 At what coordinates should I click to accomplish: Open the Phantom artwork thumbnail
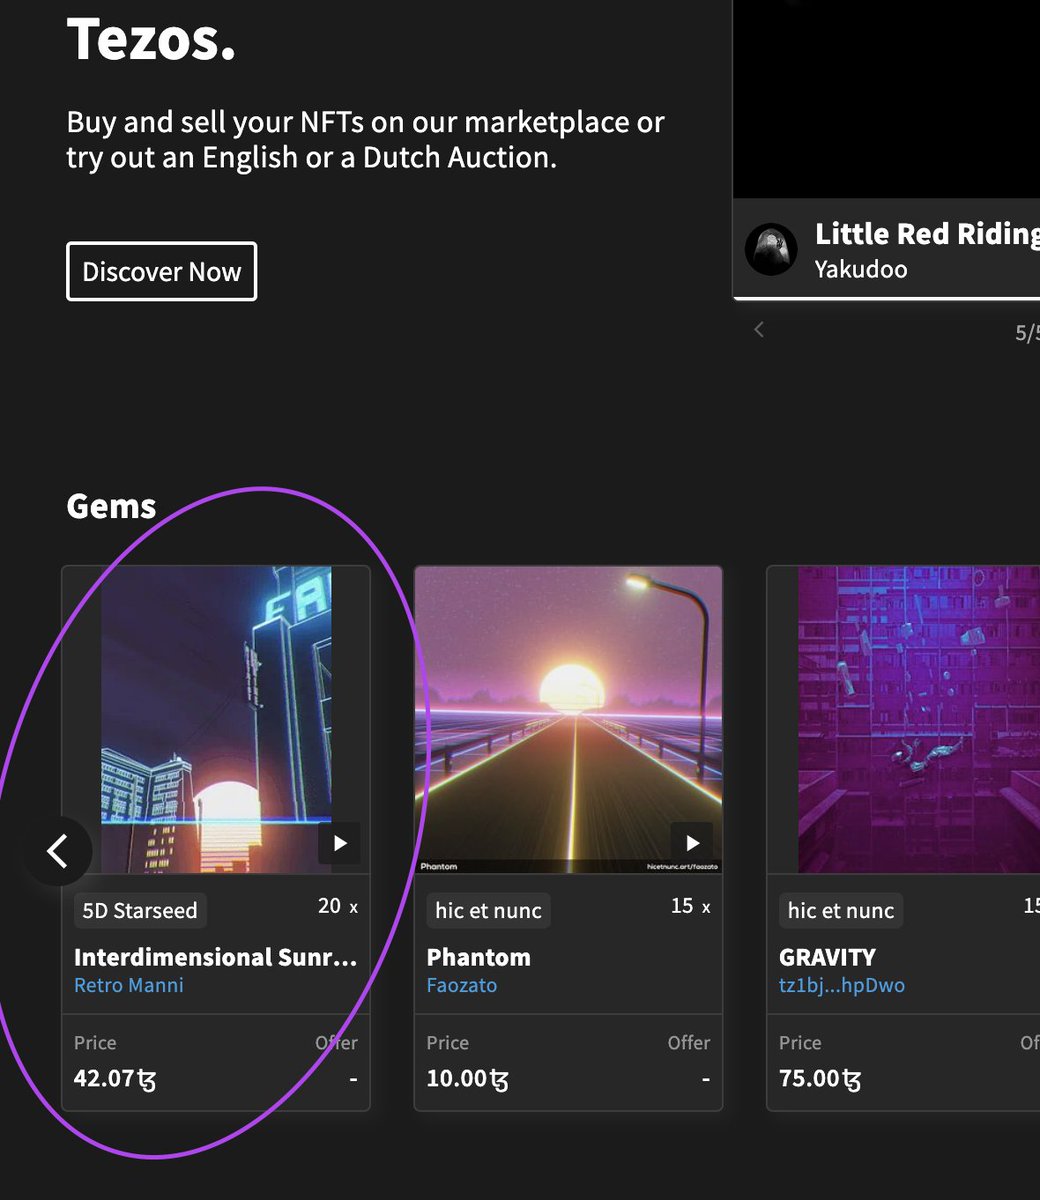point(568,720)
